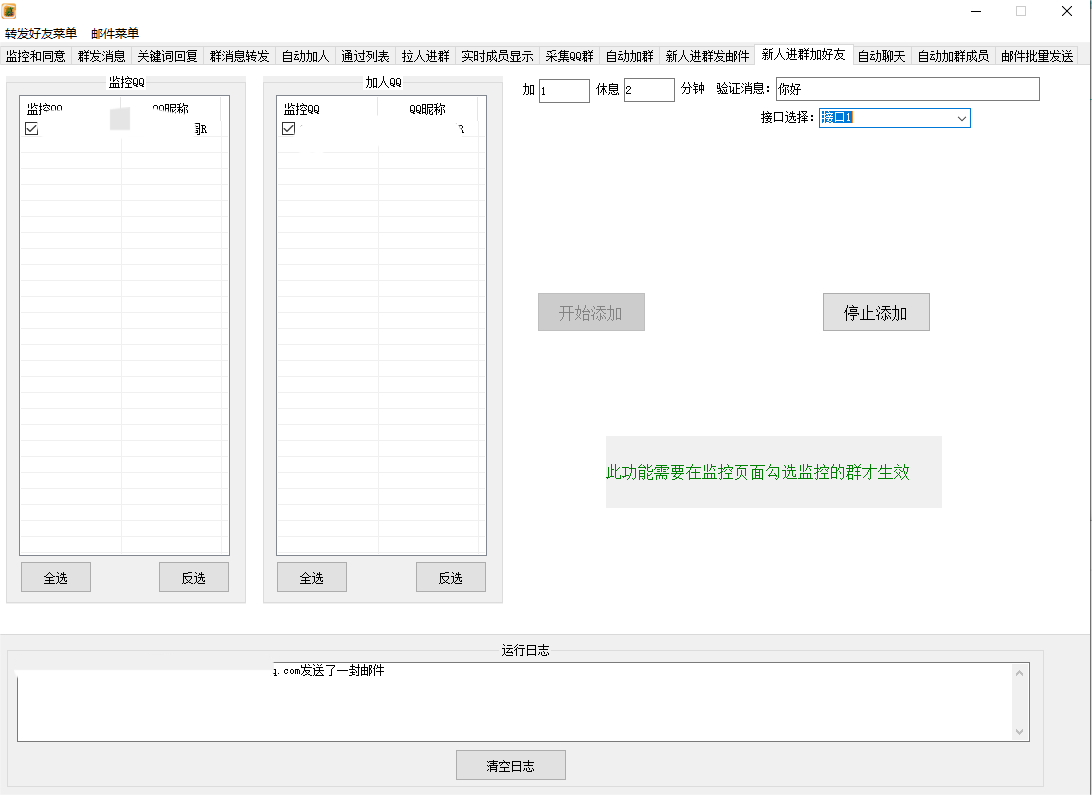Go to the 自动聊天 tab
This screenshot has width=1092, height=795.
(x=881, y=56)
